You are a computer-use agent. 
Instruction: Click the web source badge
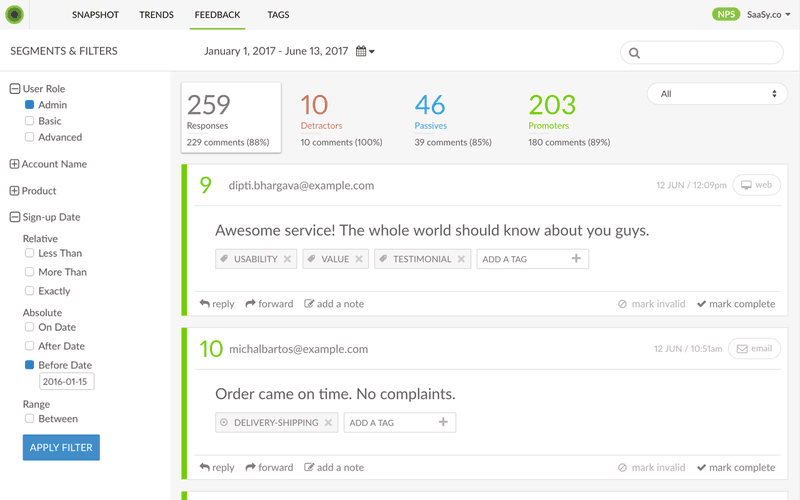point(757,185)
